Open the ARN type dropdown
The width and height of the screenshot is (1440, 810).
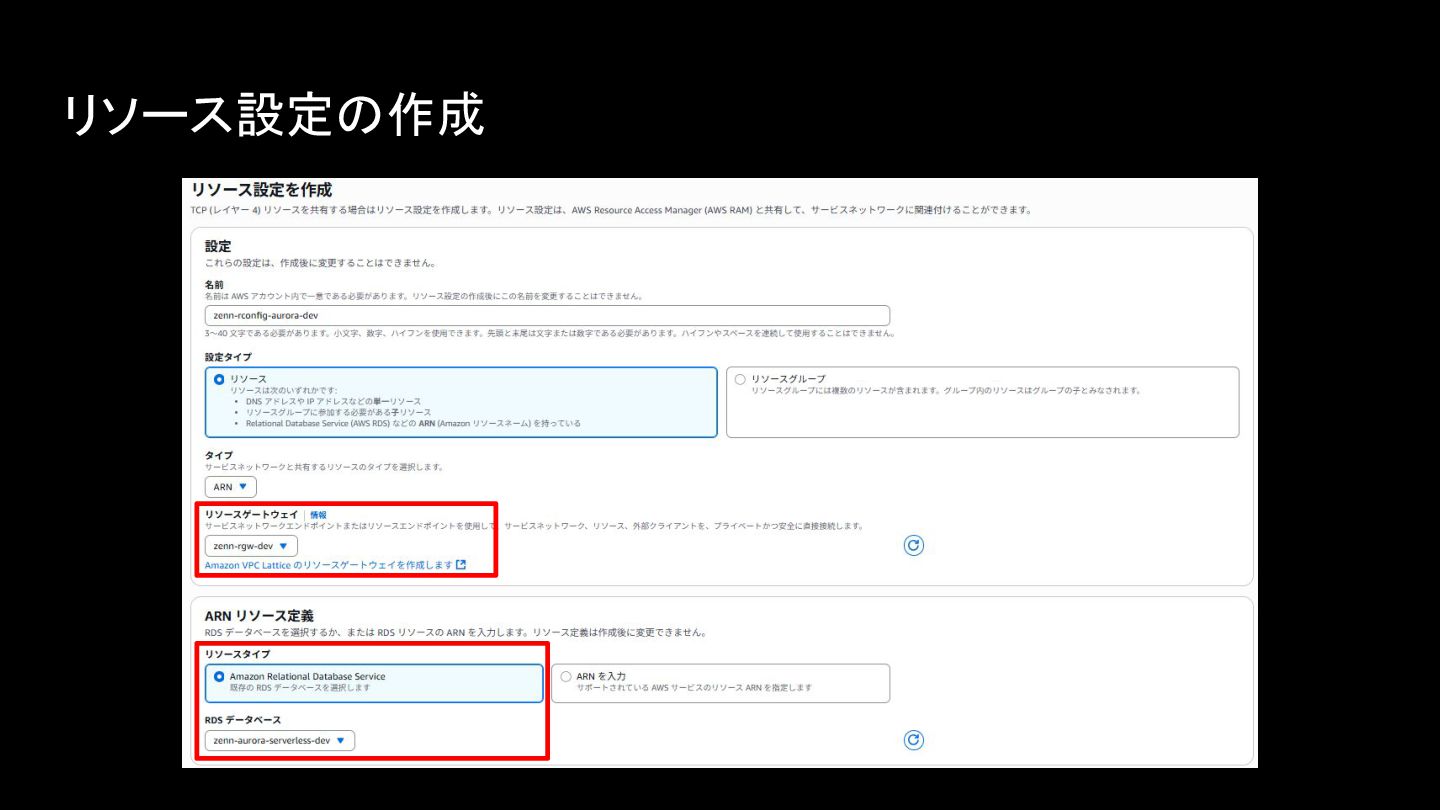(230, 487)
